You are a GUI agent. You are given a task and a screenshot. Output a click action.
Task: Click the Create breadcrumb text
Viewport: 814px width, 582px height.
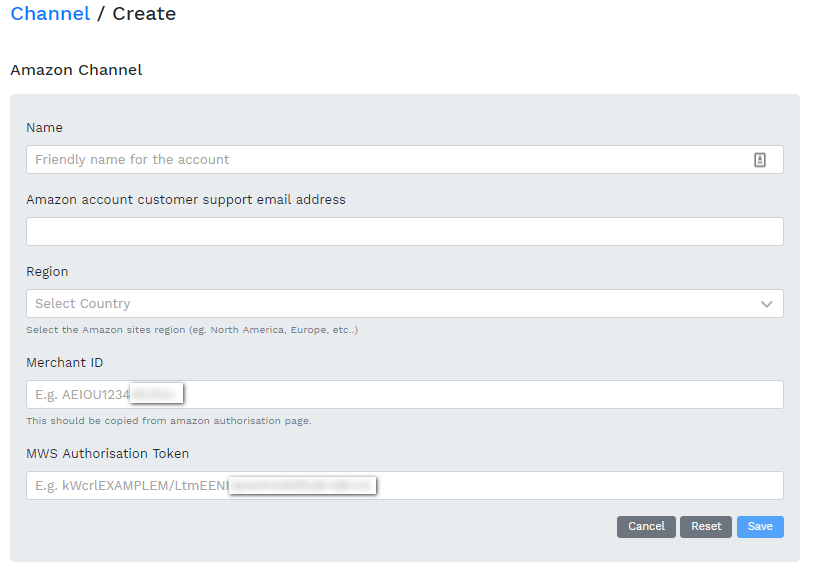coord(144,14)
